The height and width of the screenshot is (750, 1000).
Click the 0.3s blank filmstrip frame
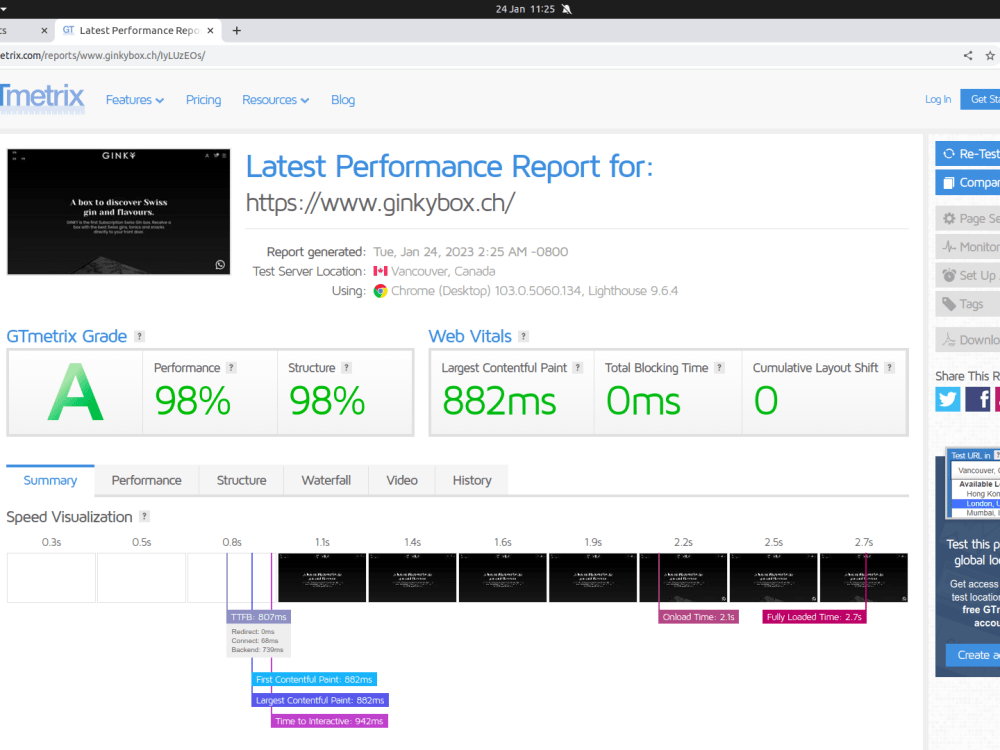click(x=51, y=578)
